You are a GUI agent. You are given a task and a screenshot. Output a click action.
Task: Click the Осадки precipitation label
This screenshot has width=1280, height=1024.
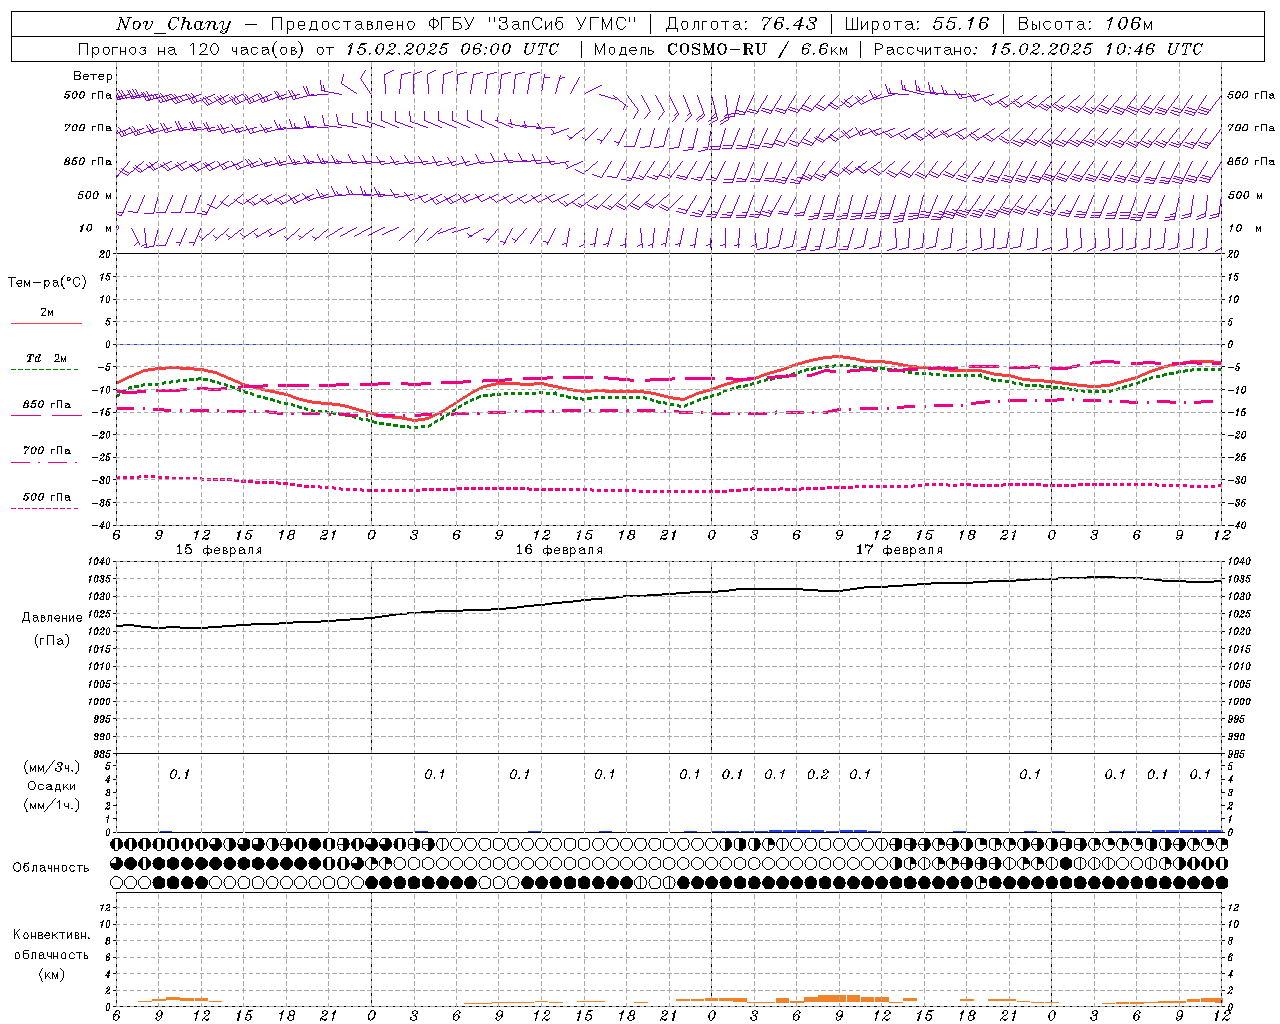click(52, 786)
